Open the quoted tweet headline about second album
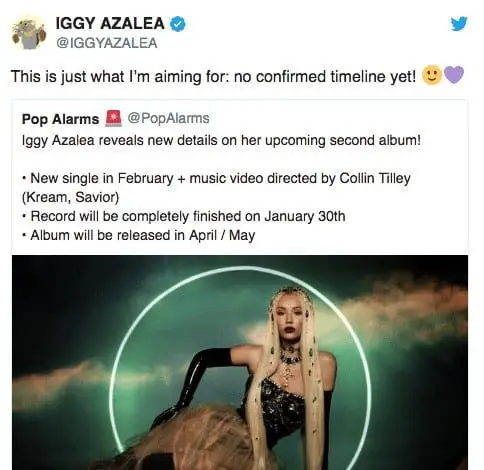Image resolution: width=484 pixels, height=470 pixels. 221,140
